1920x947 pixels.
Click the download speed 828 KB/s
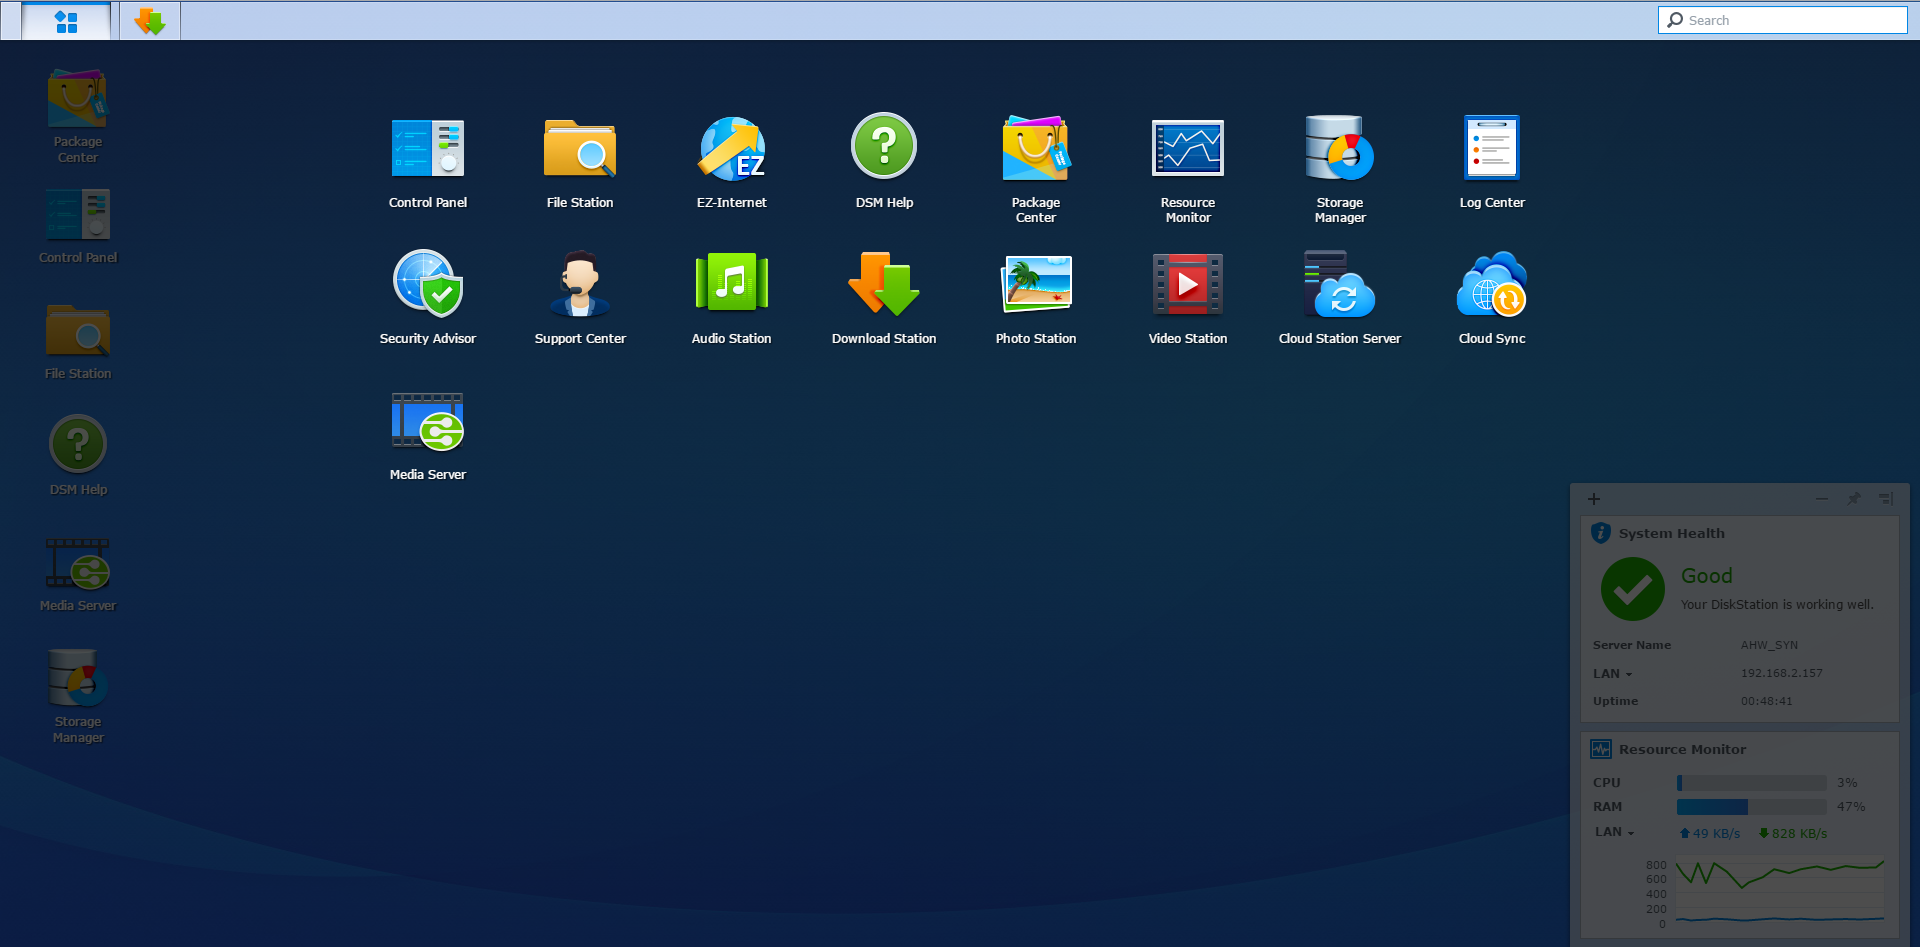tap(1793, 834)
